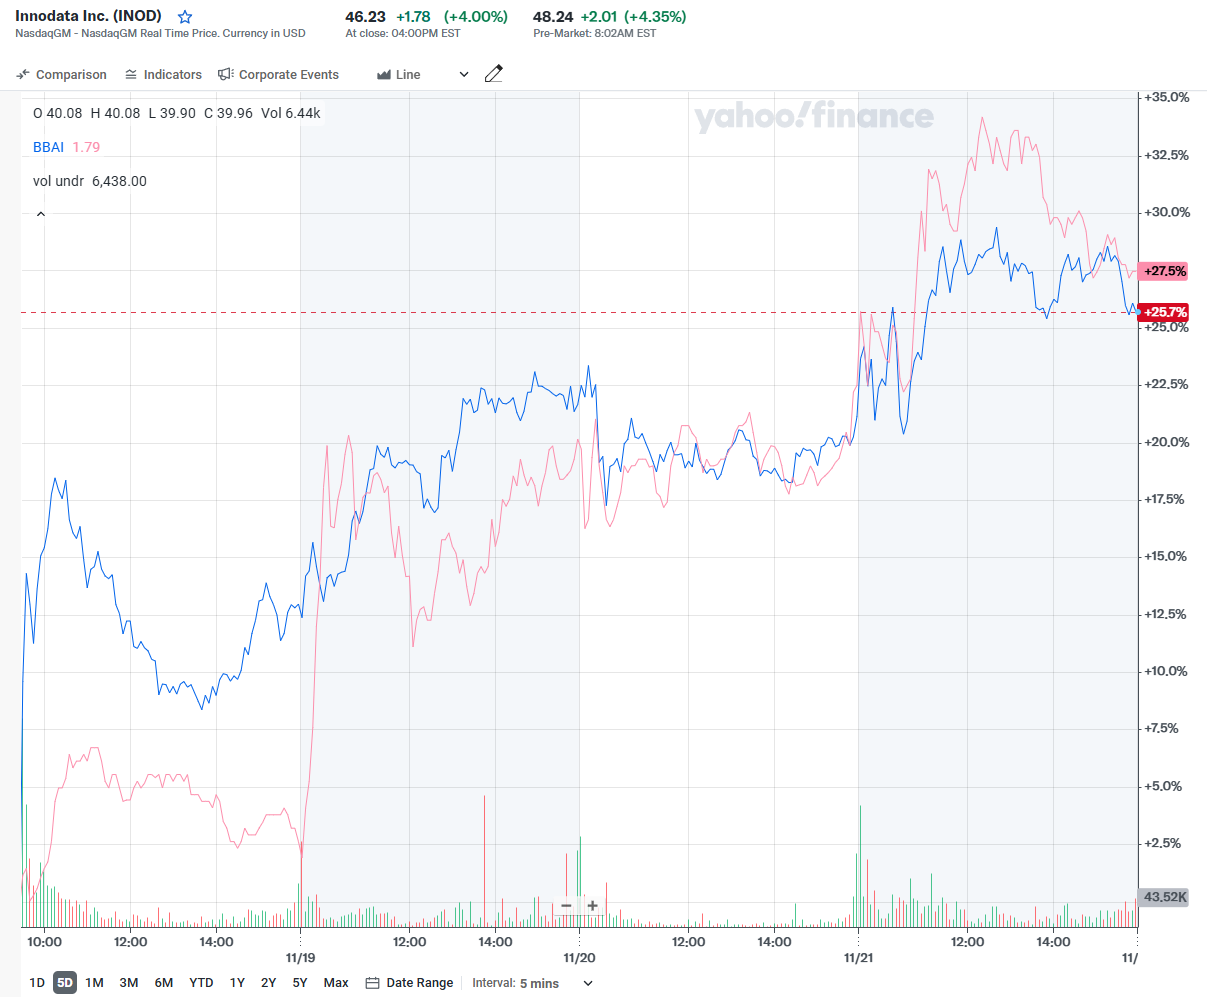Open the Comparison tool
This screenshot has width=1207, height=997.
[61, 75]
